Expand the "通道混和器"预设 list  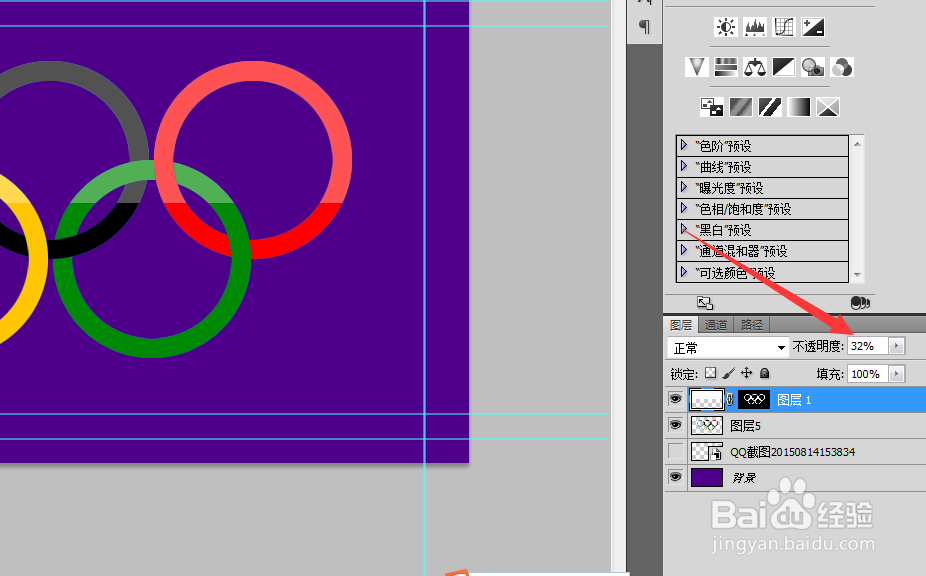[x=684, y=250]
